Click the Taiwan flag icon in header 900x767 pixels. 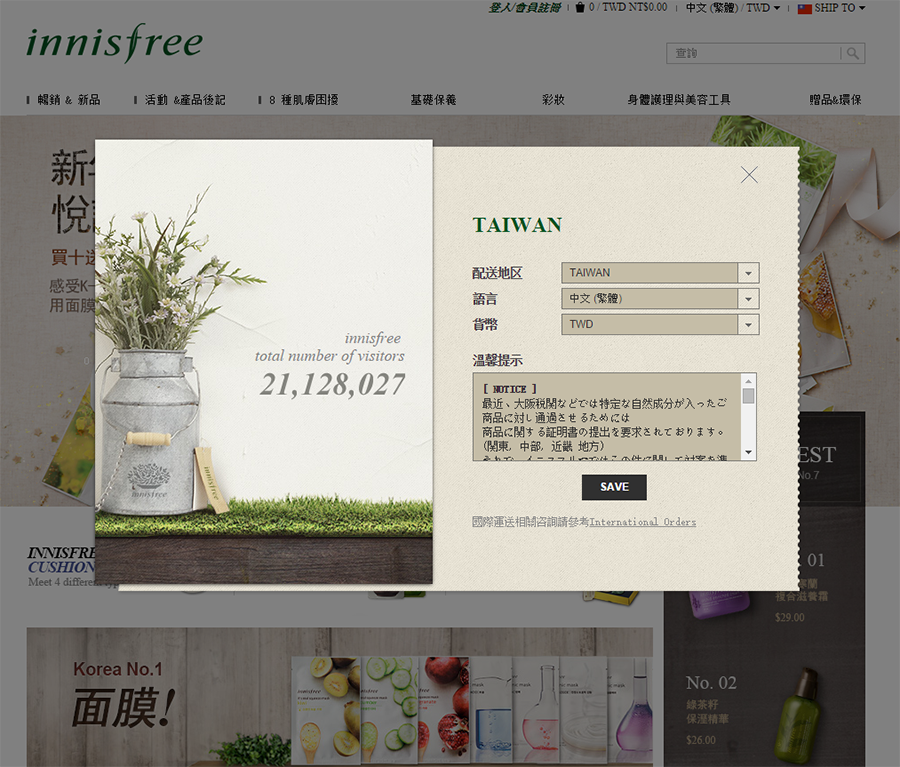click(805, 9)
